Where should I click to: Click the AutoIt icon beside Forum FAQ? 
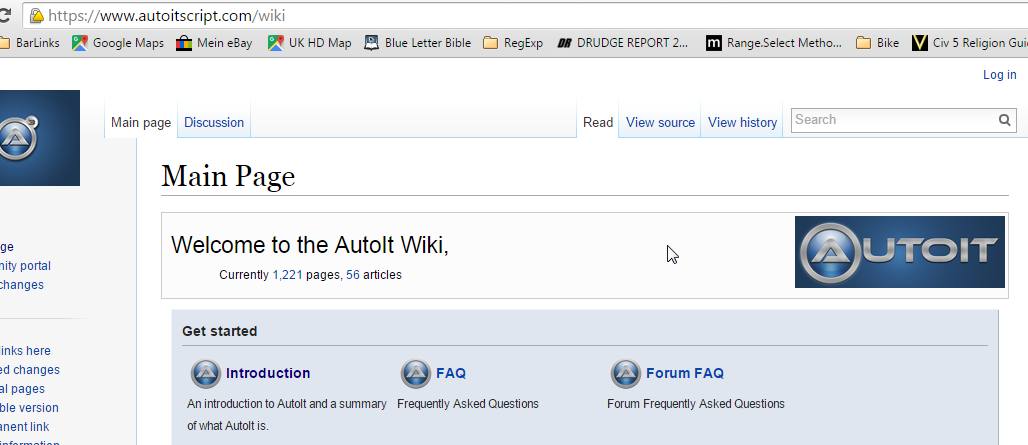[x=625, y=374]
